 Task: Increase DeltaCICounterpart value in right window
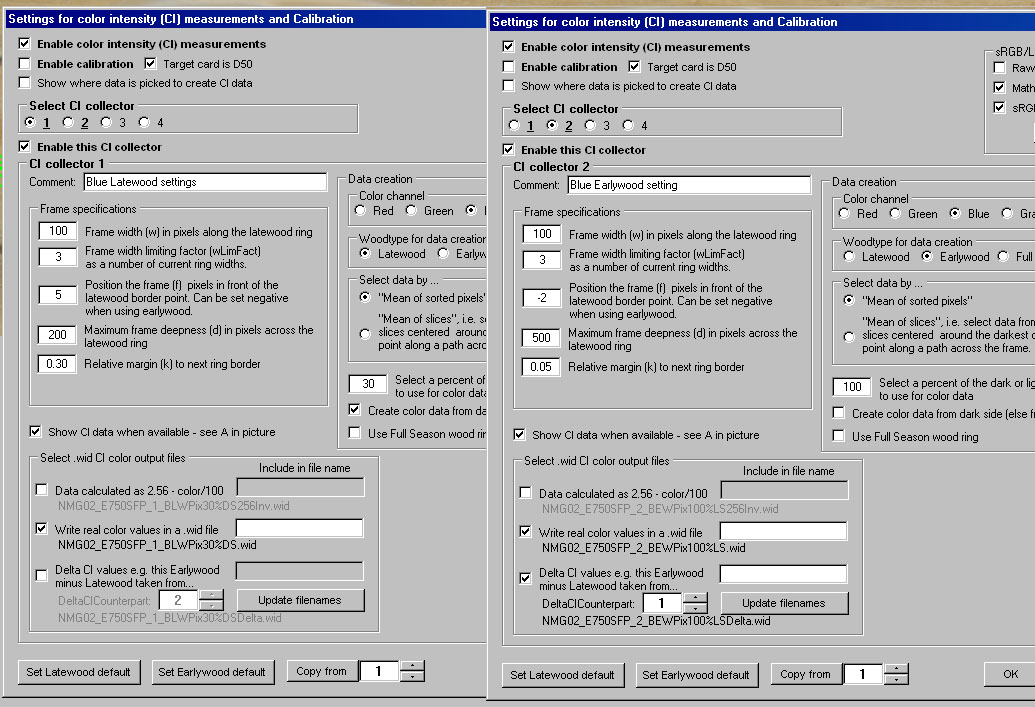(x=695, y=598)
